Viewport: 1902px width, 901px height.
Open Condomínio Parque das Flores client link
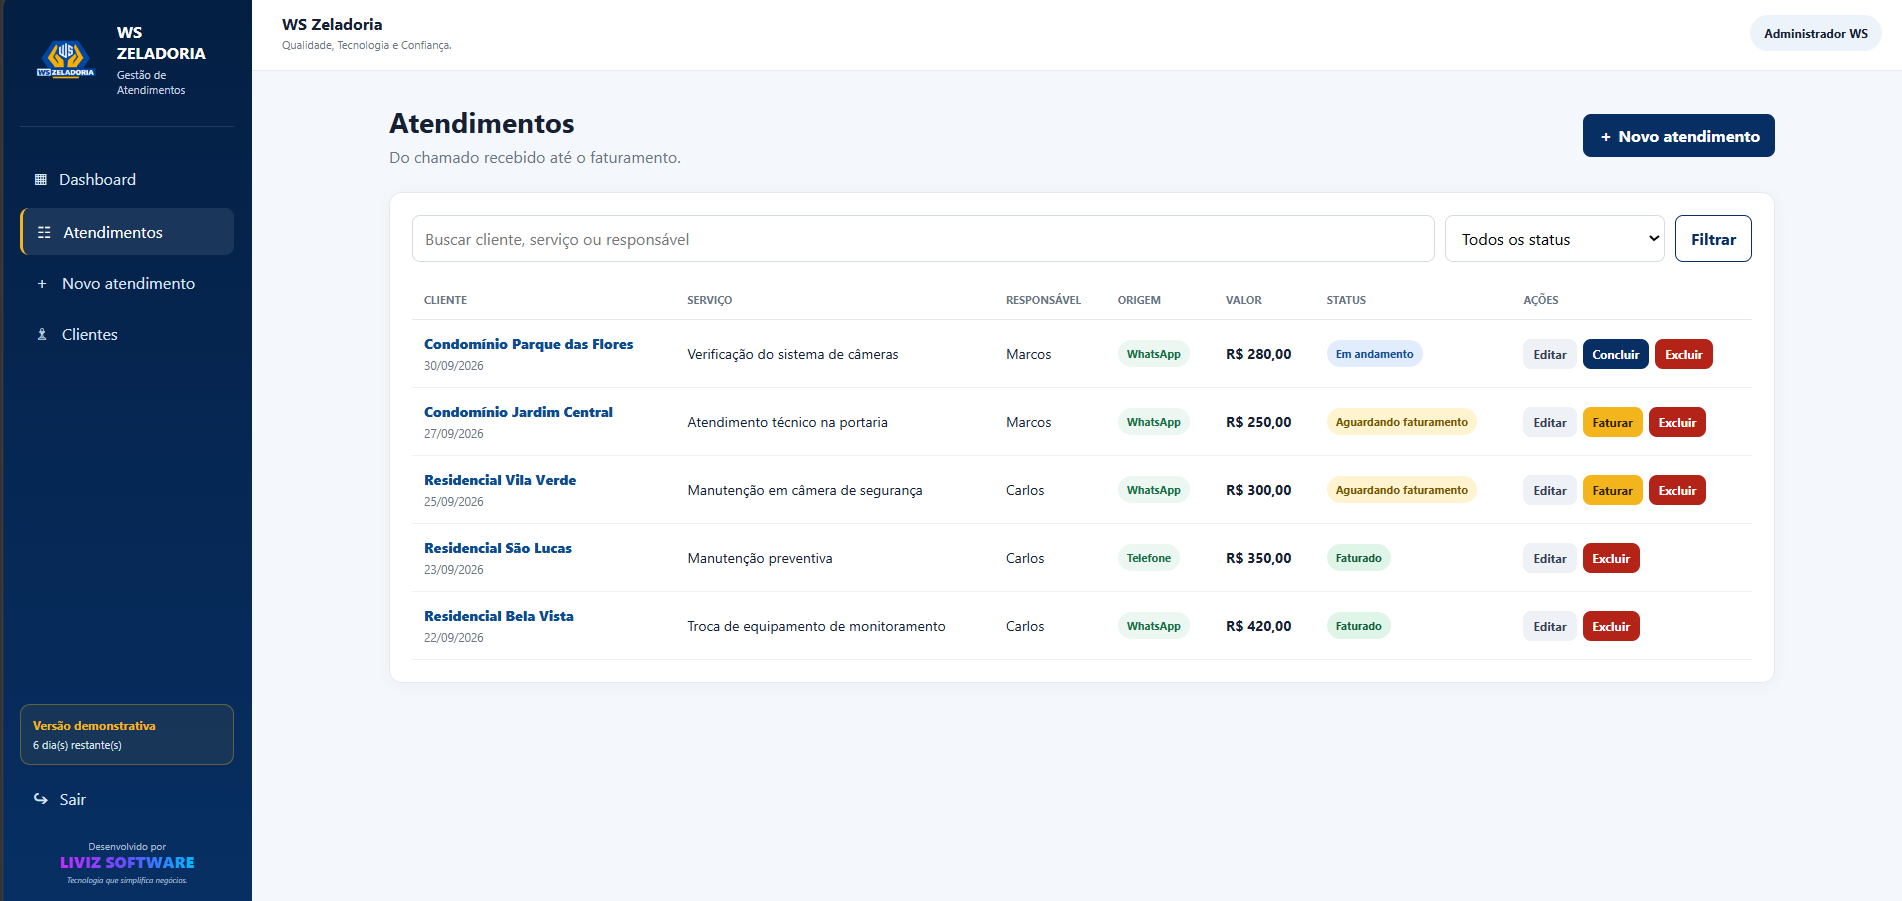[x=528, y=344]
